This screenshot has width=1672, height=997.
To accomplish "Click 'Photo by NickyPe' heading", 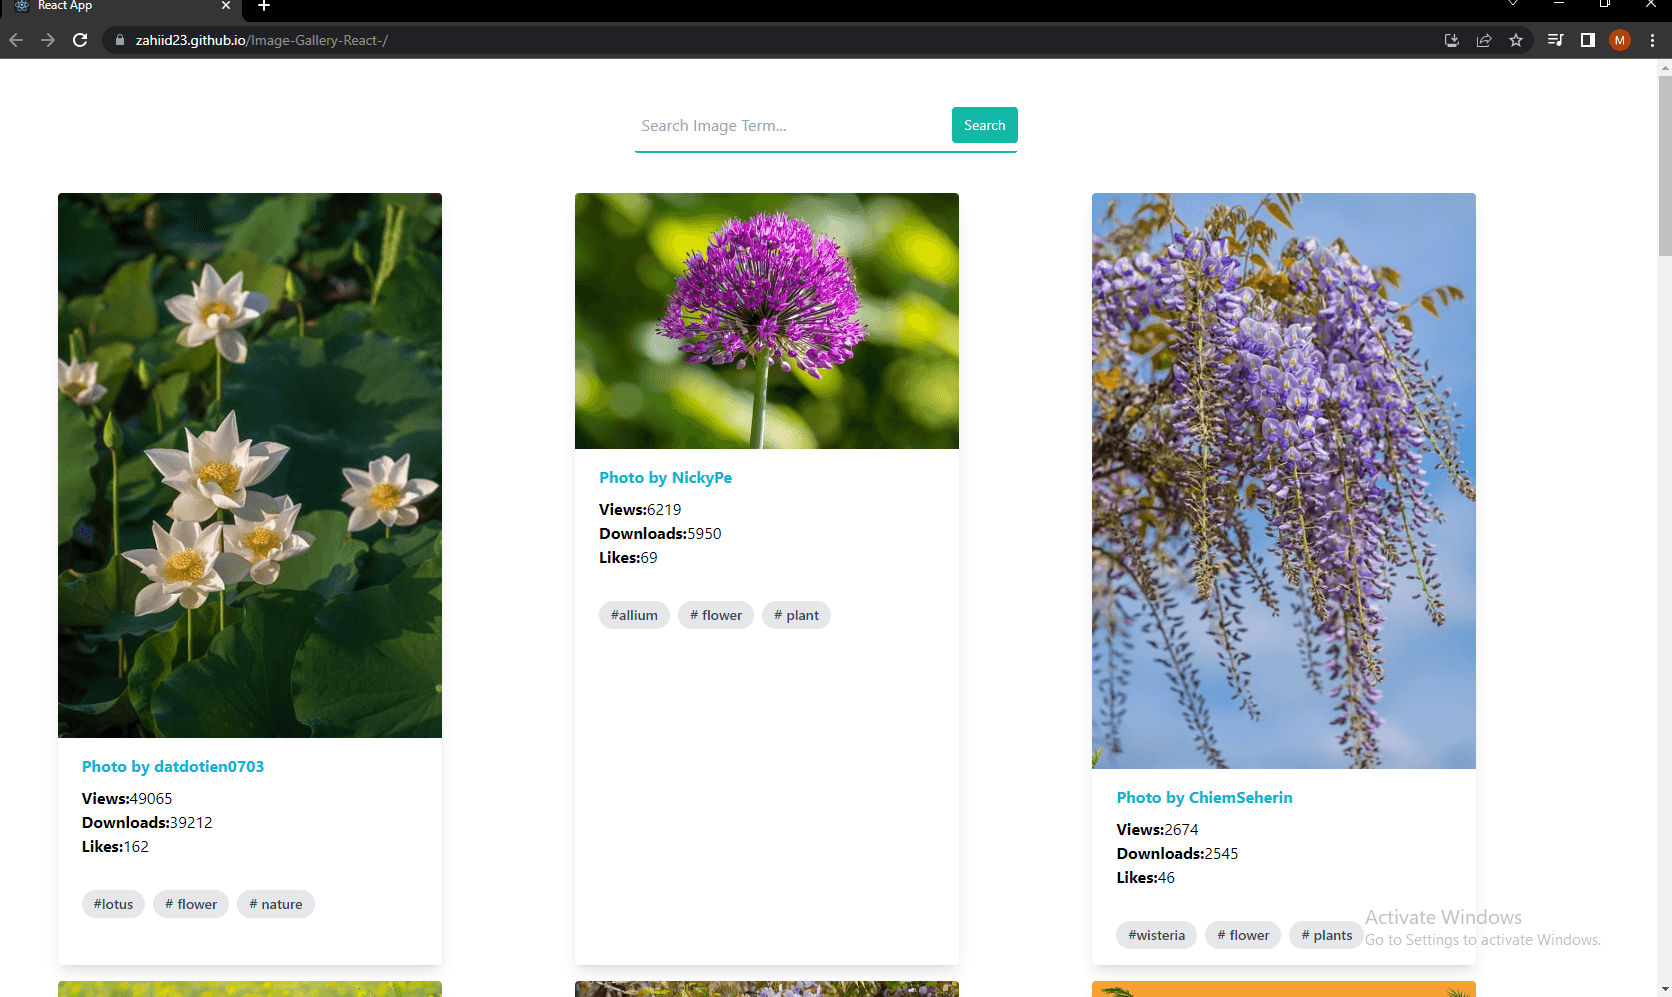I will [x=666, y=478].
